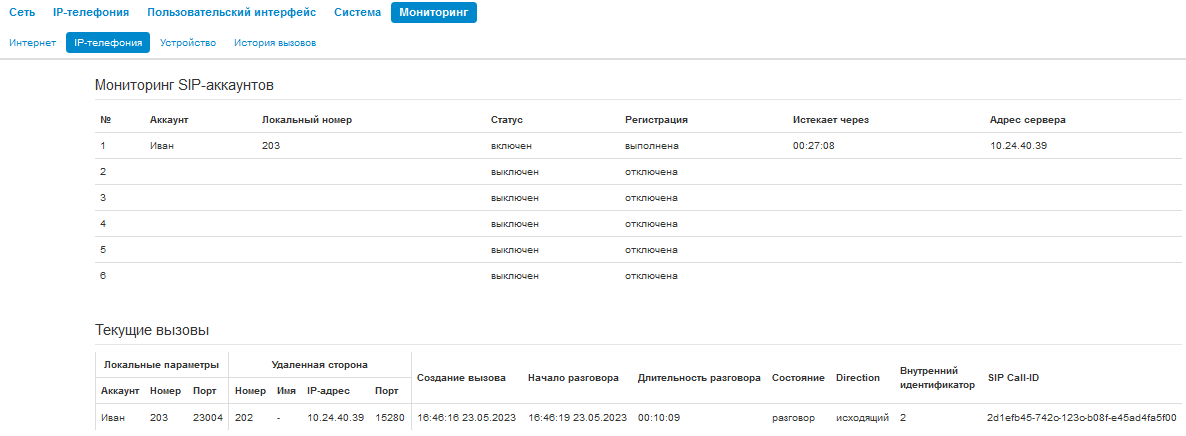Image resolution: width=1186 pixels, height=436 pixels.
Task: Click the SIP Call-ID value of current call
Action: click(x=1082, y=417)
